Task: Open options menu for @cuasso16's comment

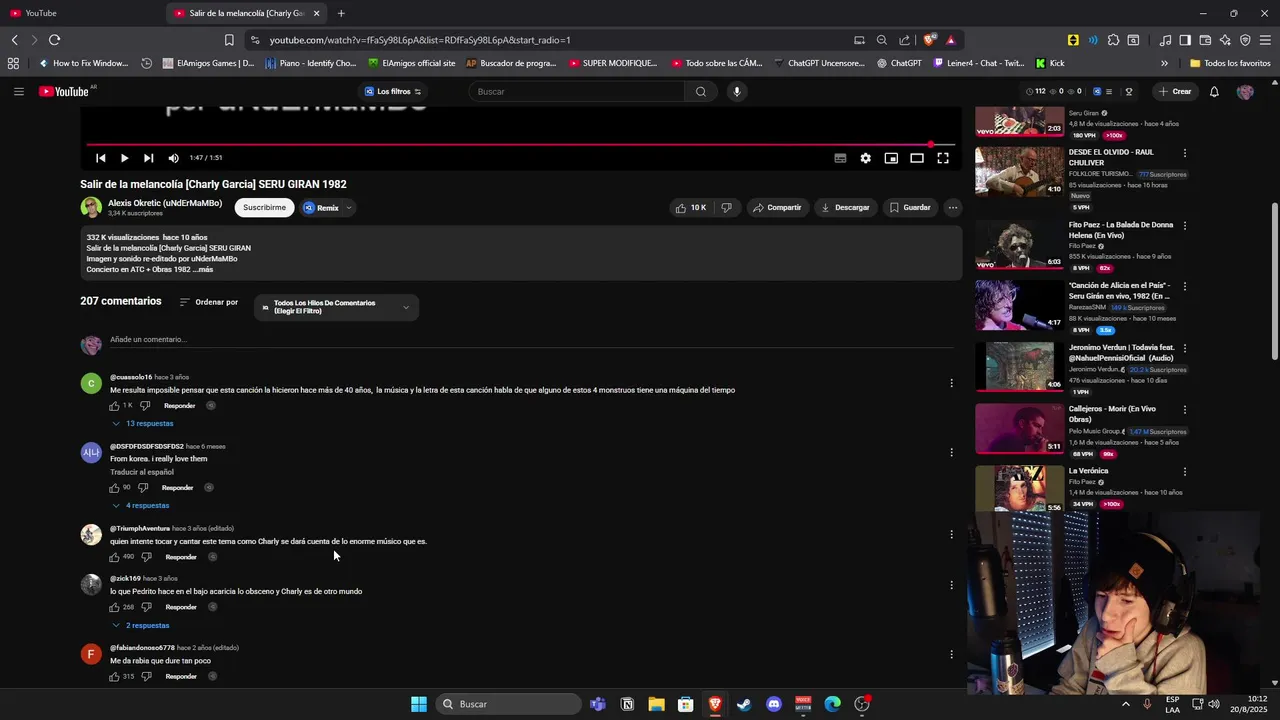Action: click(x=951, y=383)
